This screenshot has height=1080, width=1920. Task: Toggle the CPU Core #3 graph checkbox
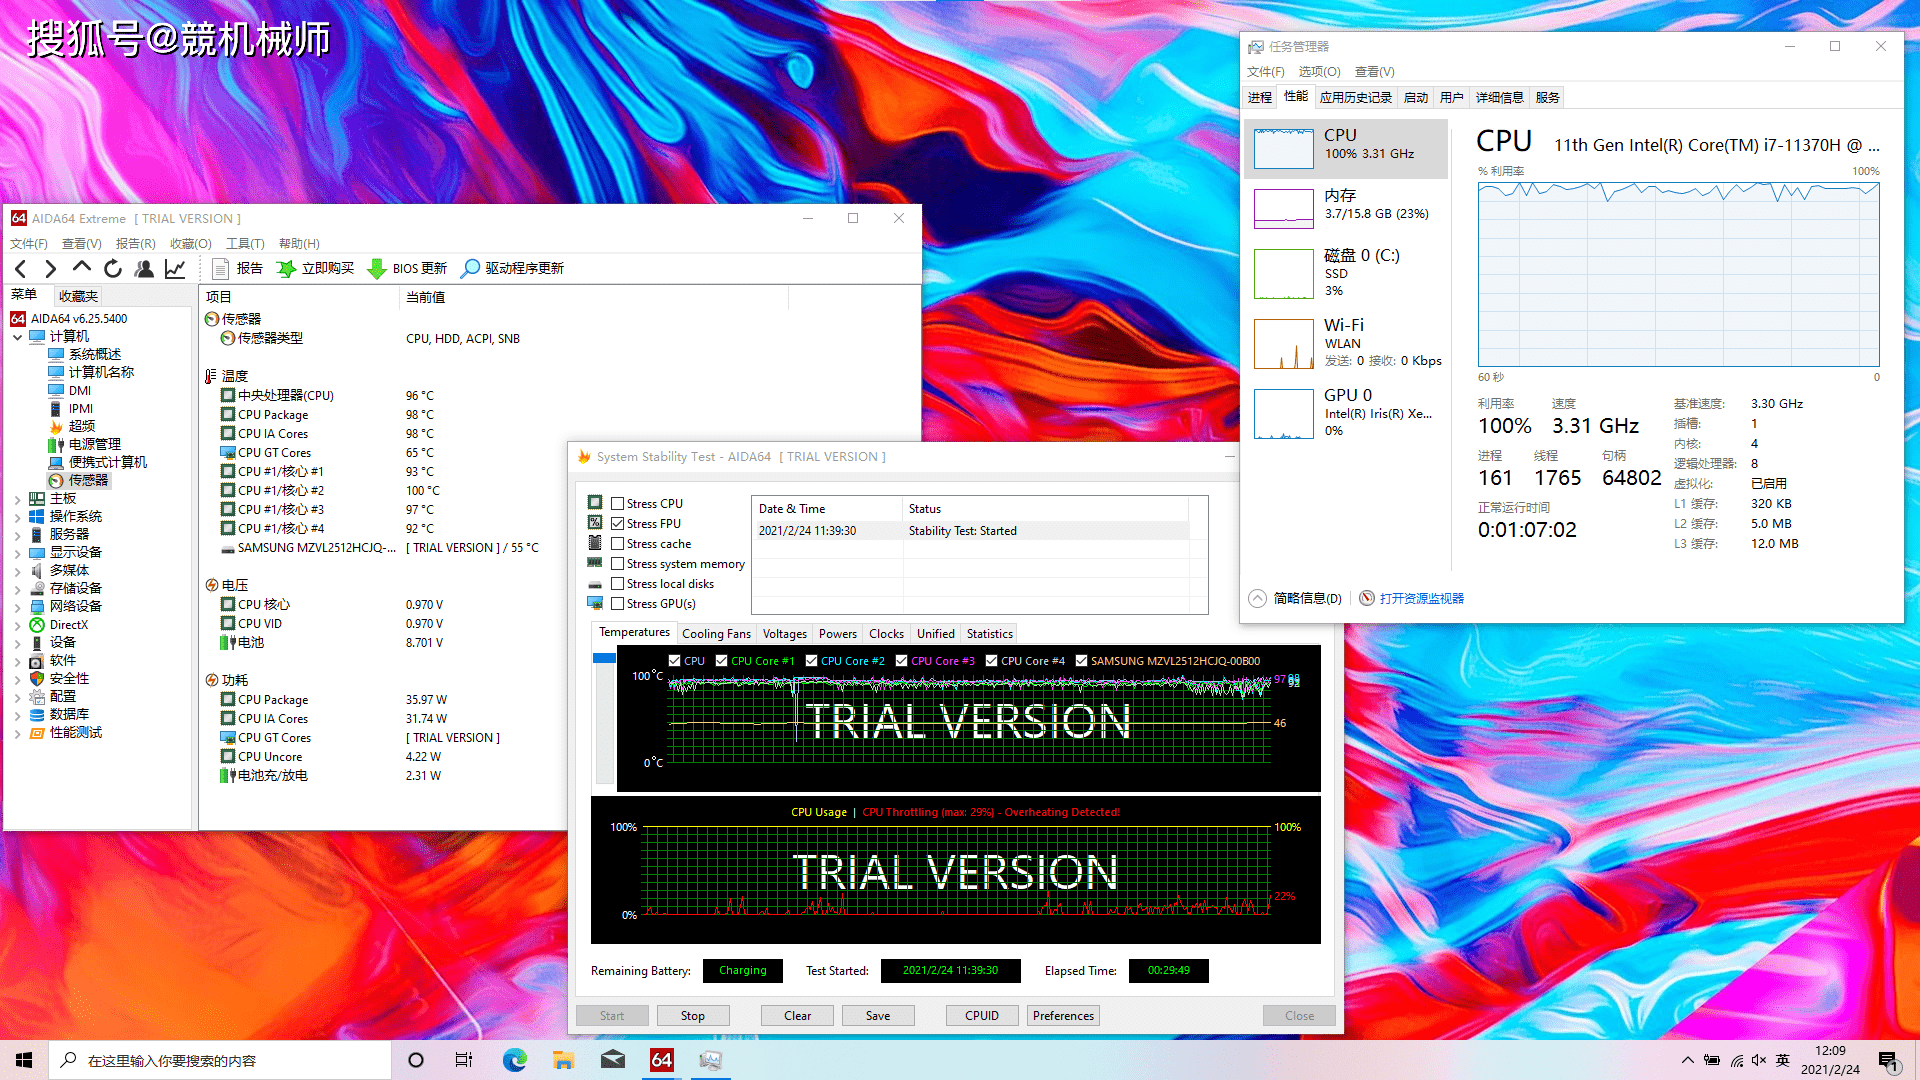(x=902, y=661)
